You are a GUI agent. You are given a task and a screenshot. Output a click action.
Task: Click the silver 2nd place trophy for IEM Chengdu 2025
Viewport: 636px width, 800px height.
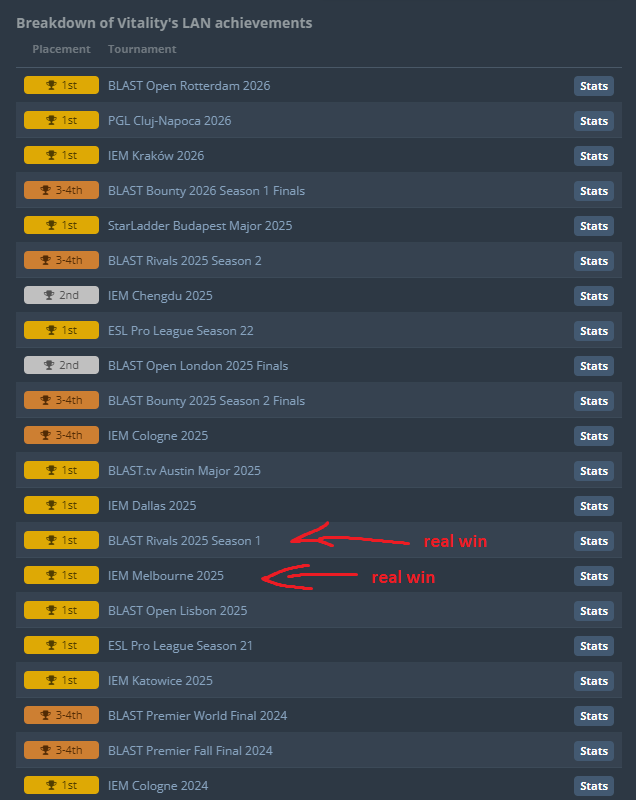point(49,295)
